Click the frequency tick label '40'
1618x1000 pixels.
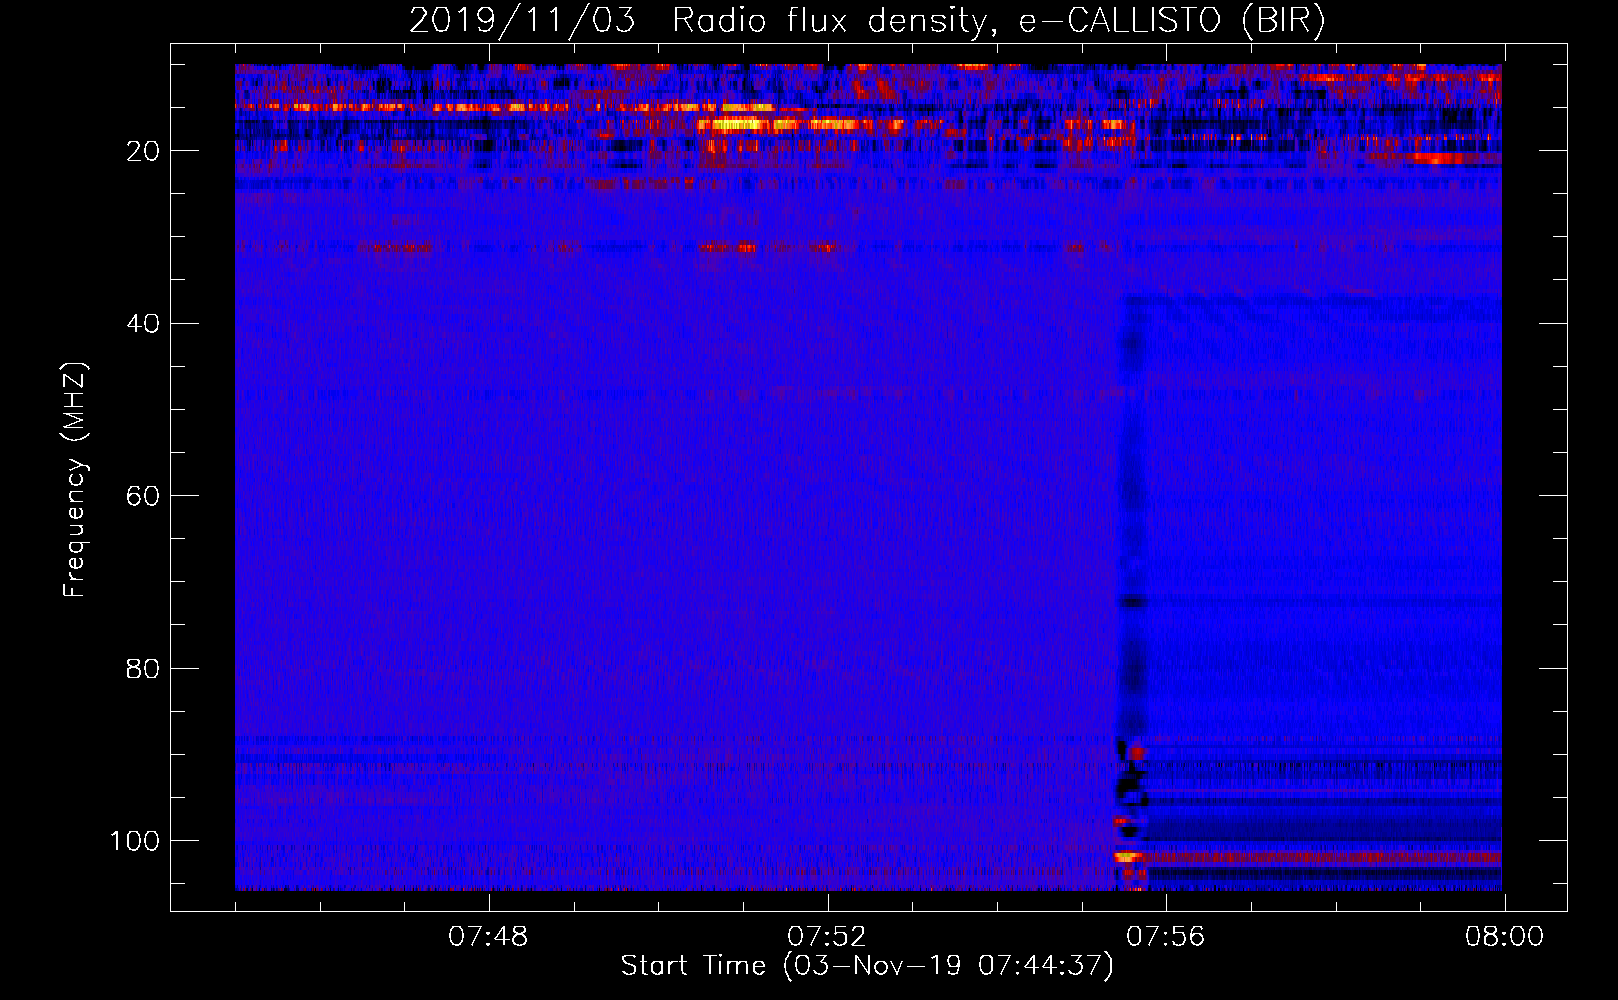point(144,323)
